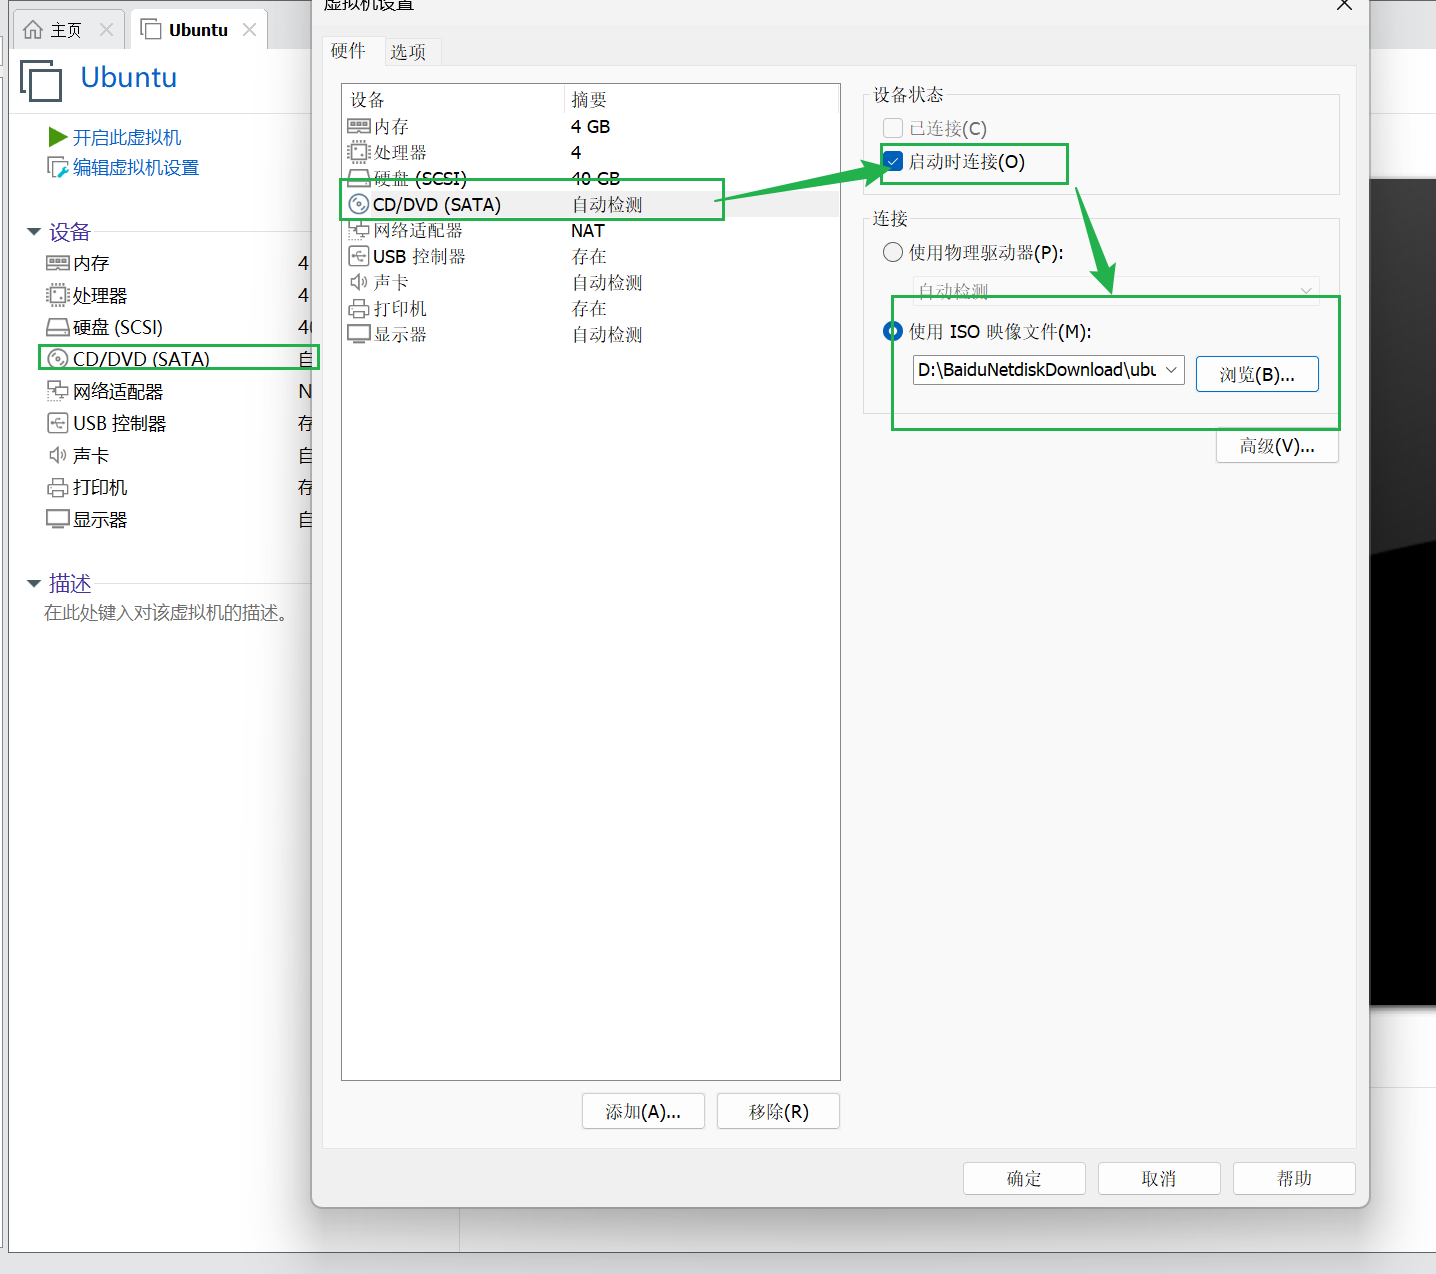Image resolution: width=1436 pixels, height=1274 pixels.
Task: Click 添加(A)... button
Action: (643, 1111)
